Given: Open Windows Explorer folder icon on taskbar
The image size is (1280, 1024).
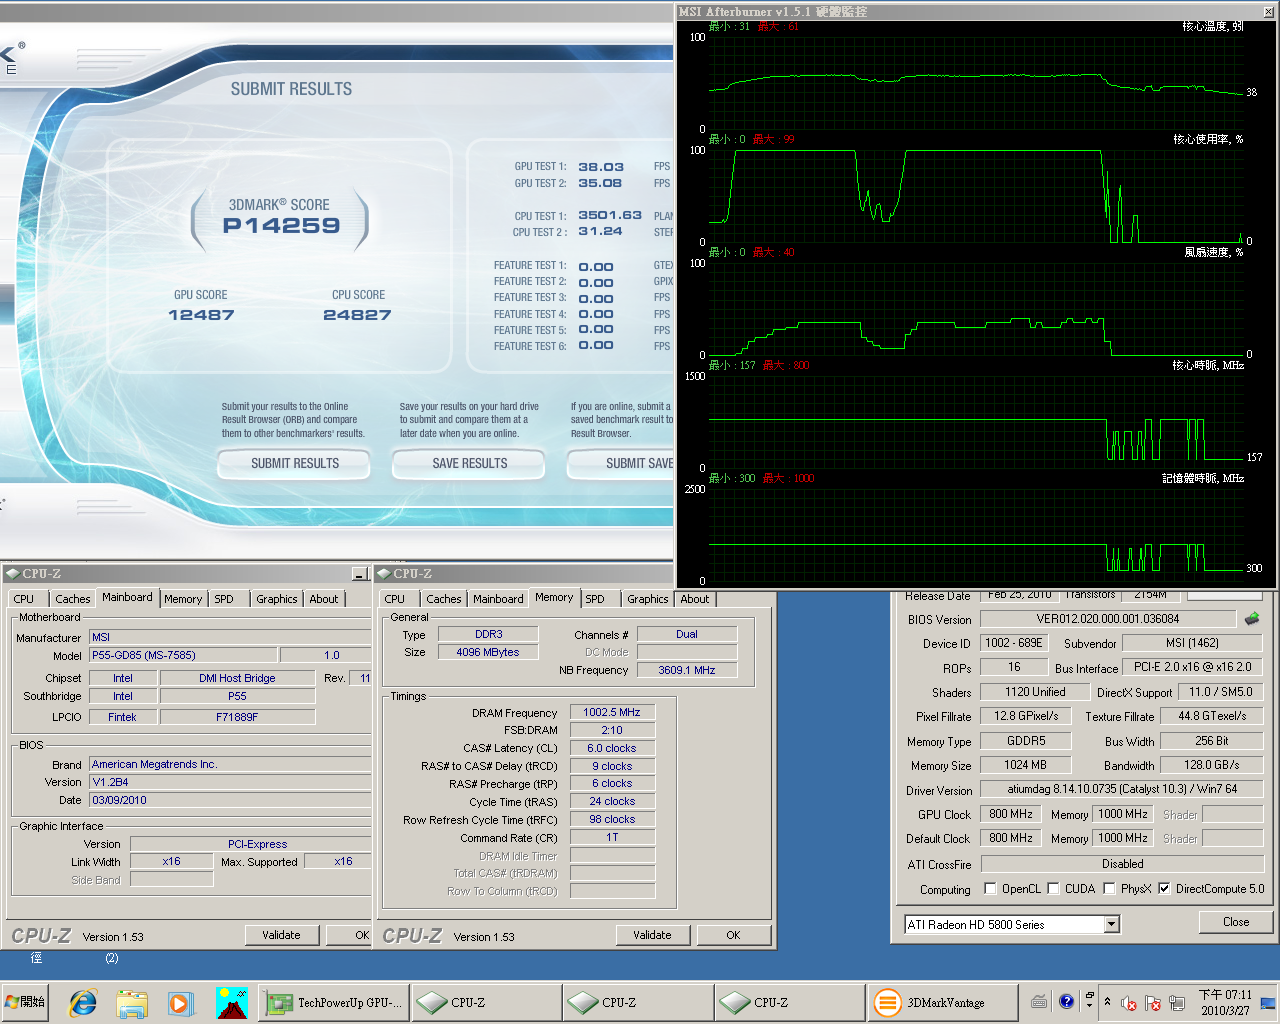Looking at the screenshot, I should [132, 1002].
